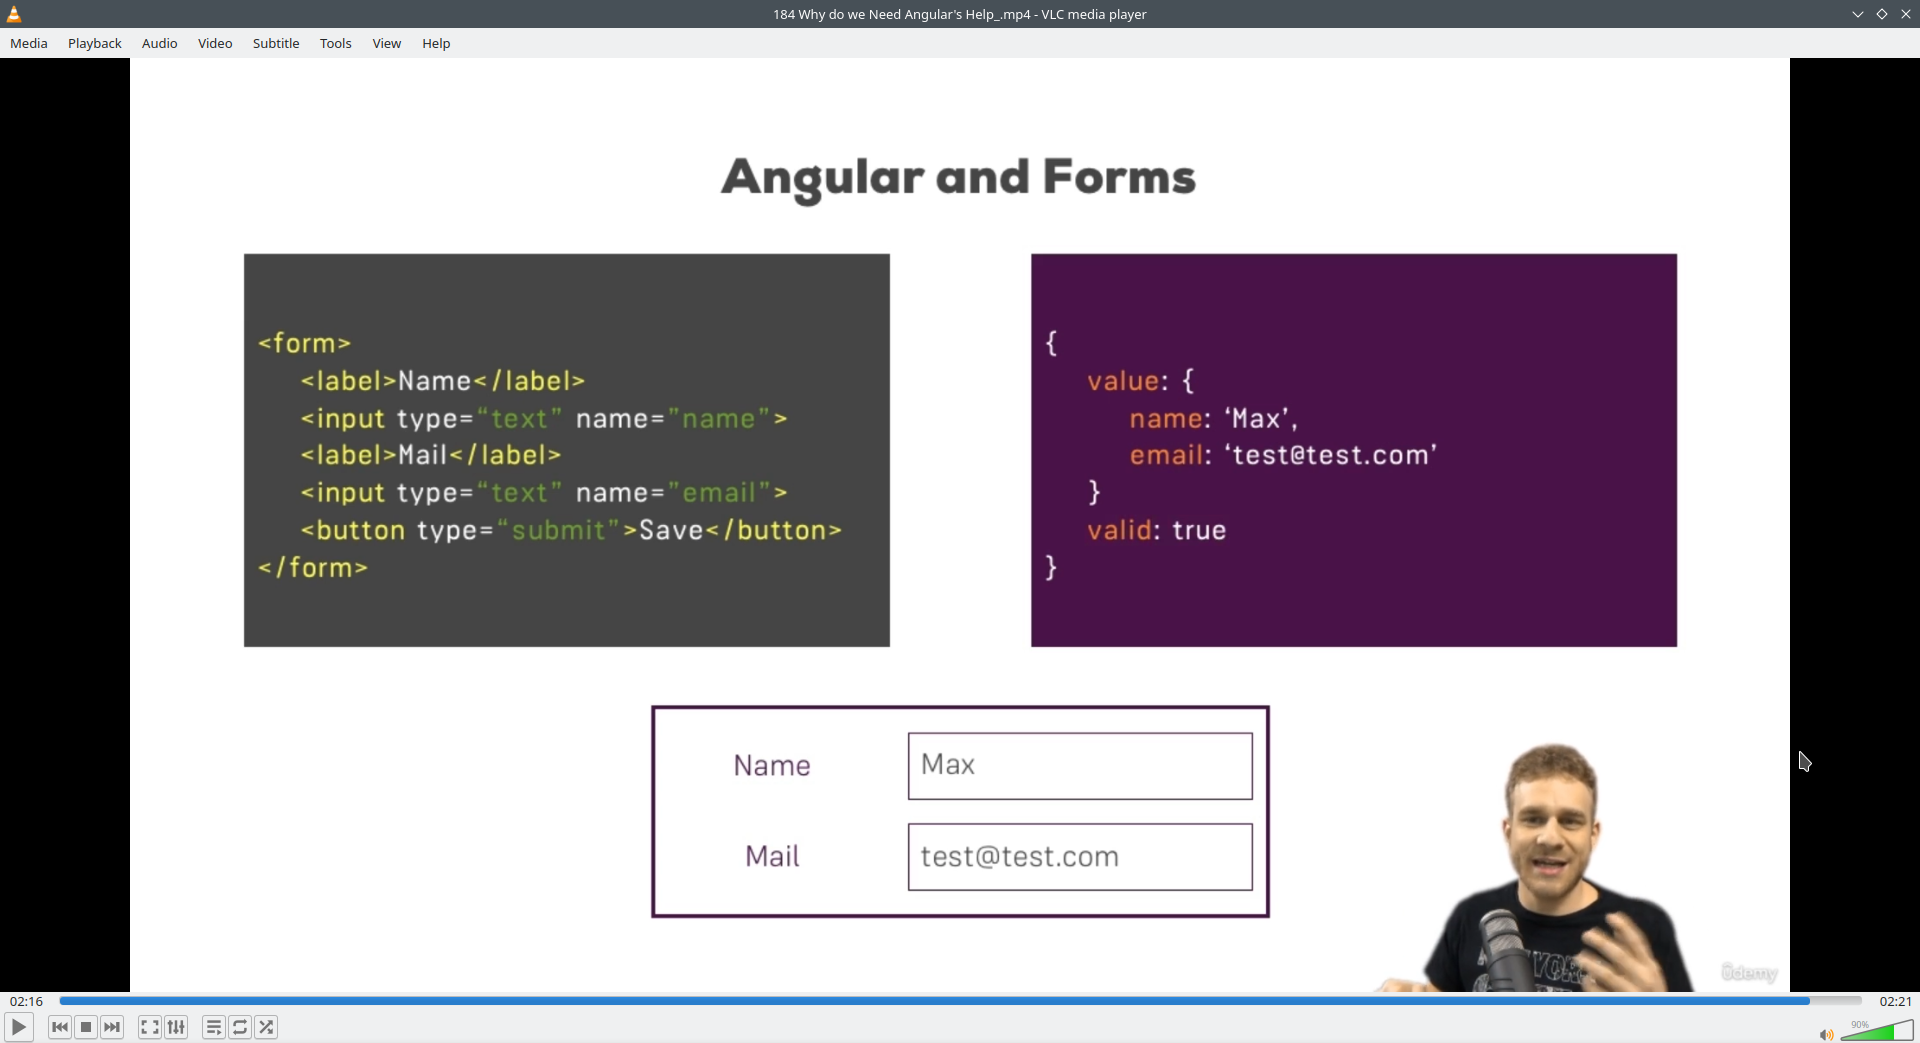
Task: Toggle fullscreen video mode
Action: 149,1027
